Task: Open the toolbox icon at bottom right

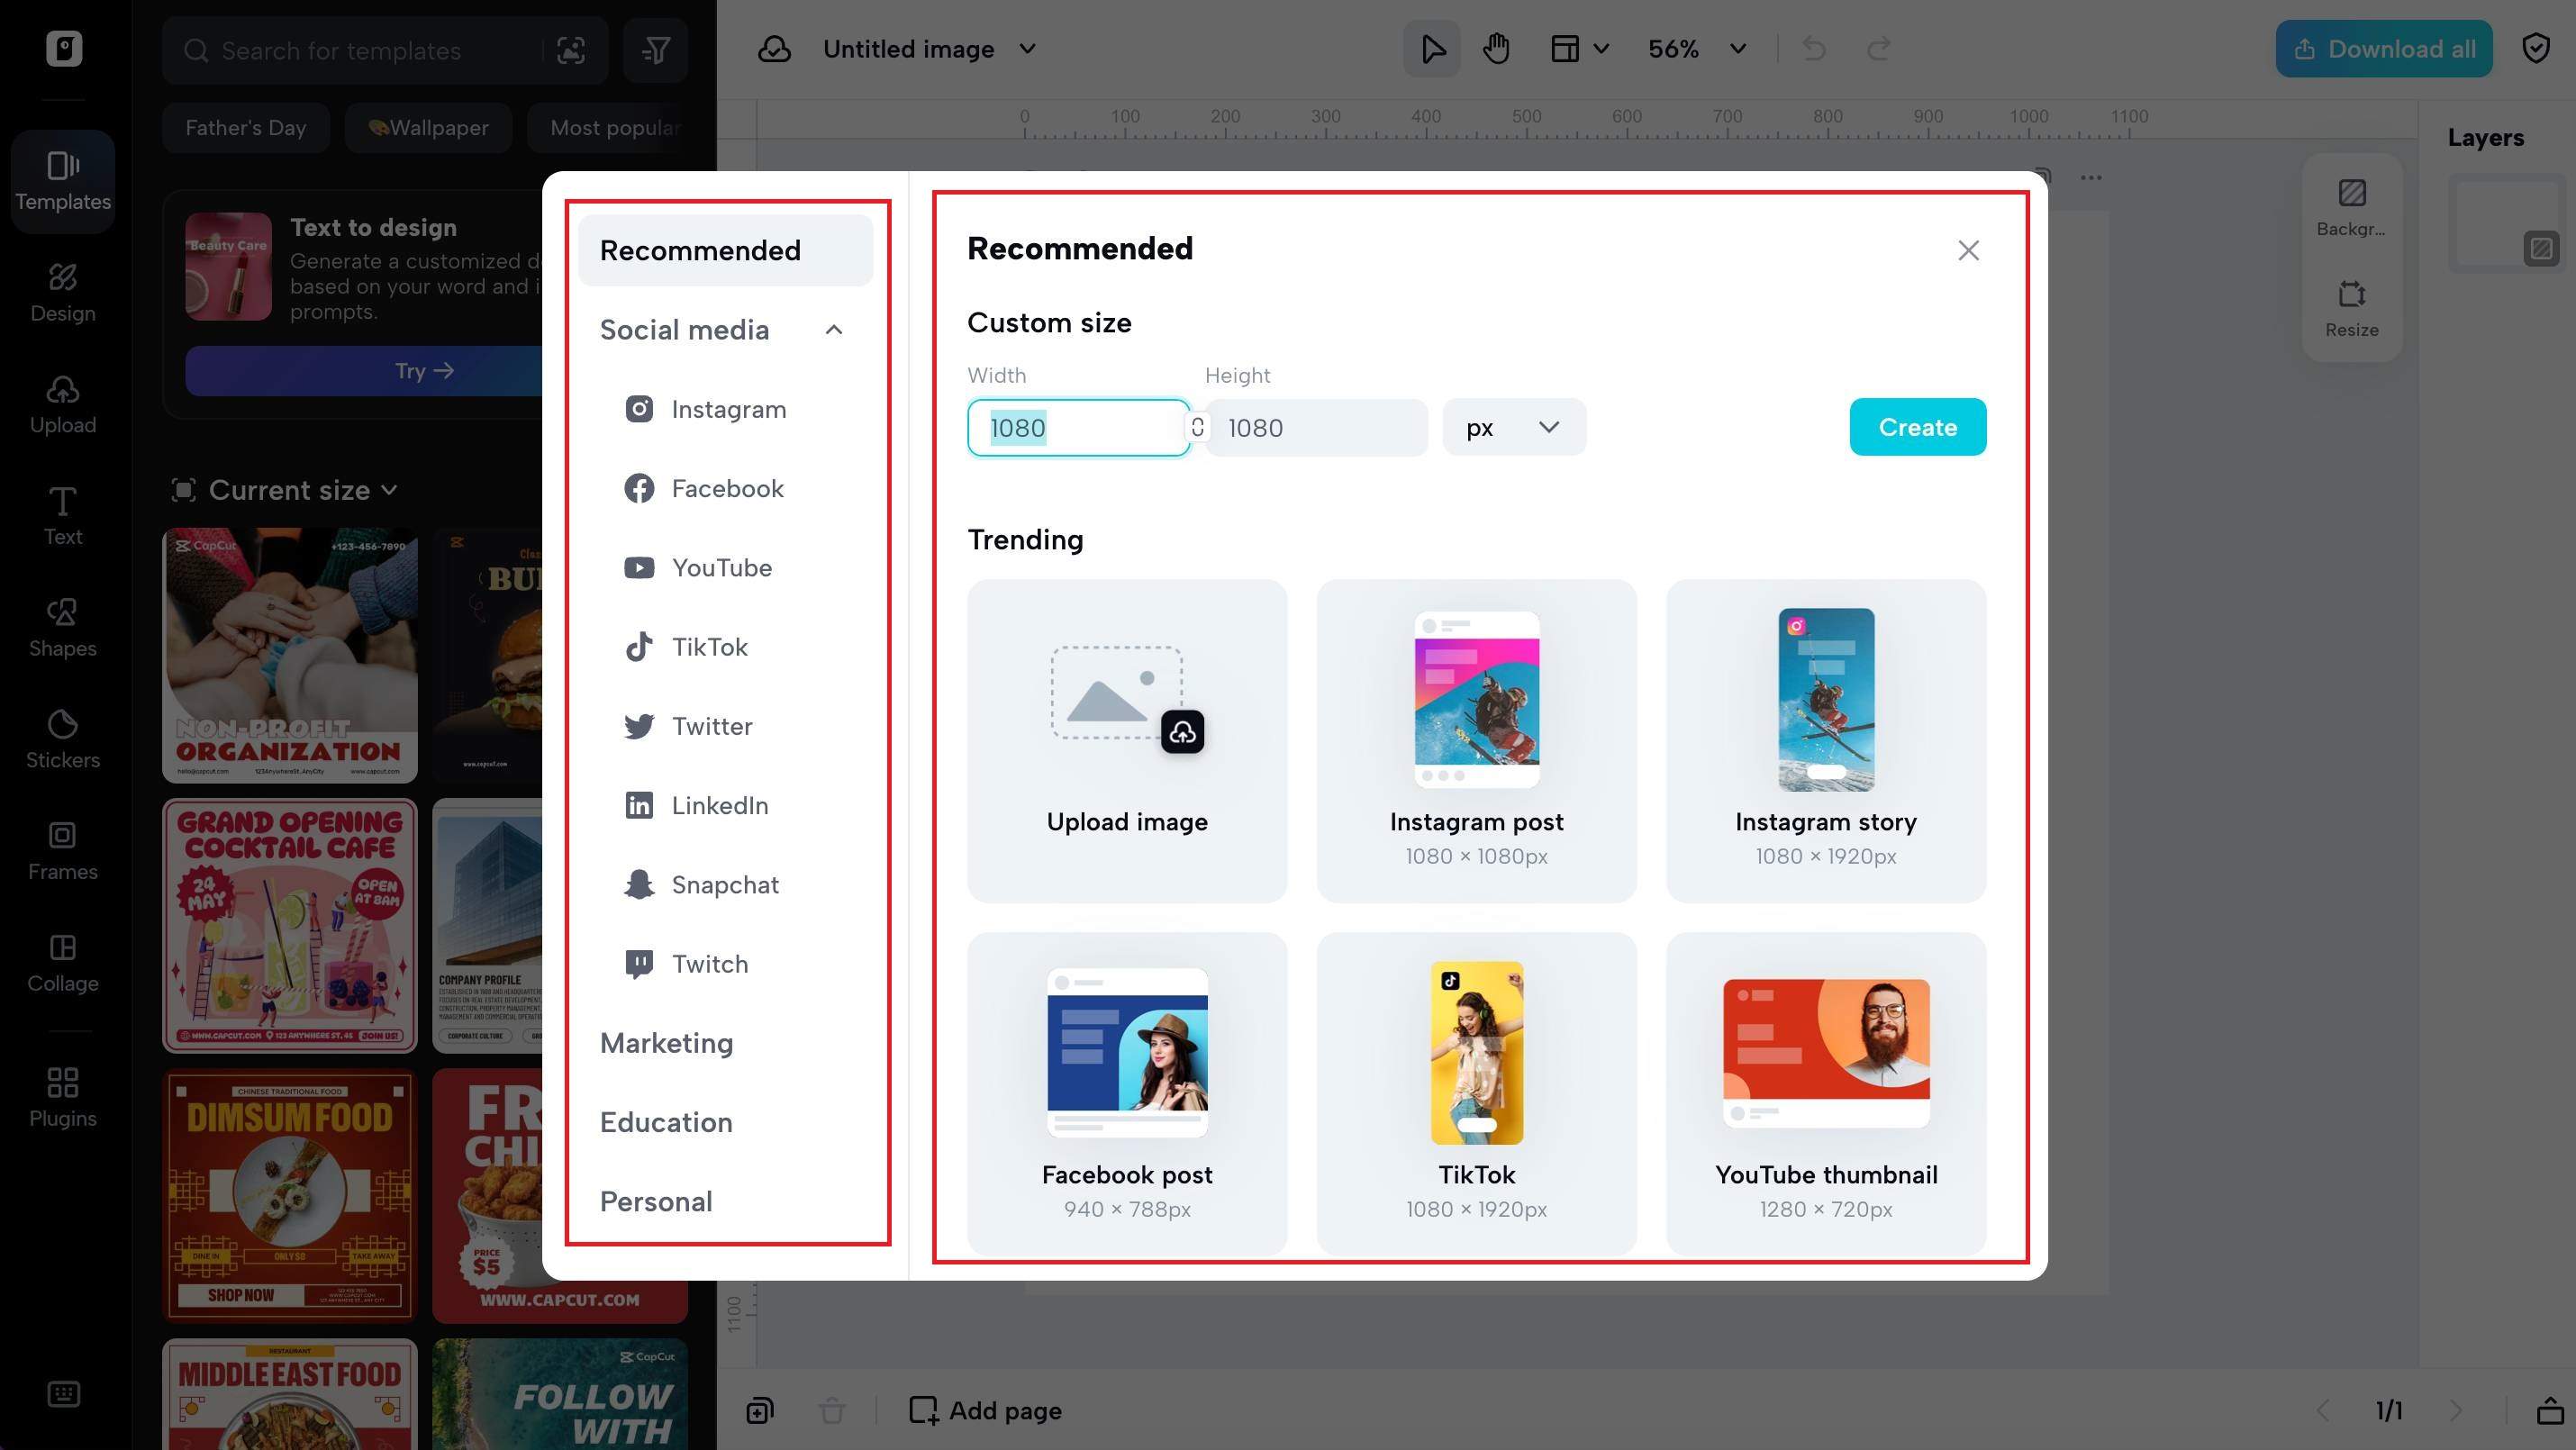Action: [x=2549, y=1411]
